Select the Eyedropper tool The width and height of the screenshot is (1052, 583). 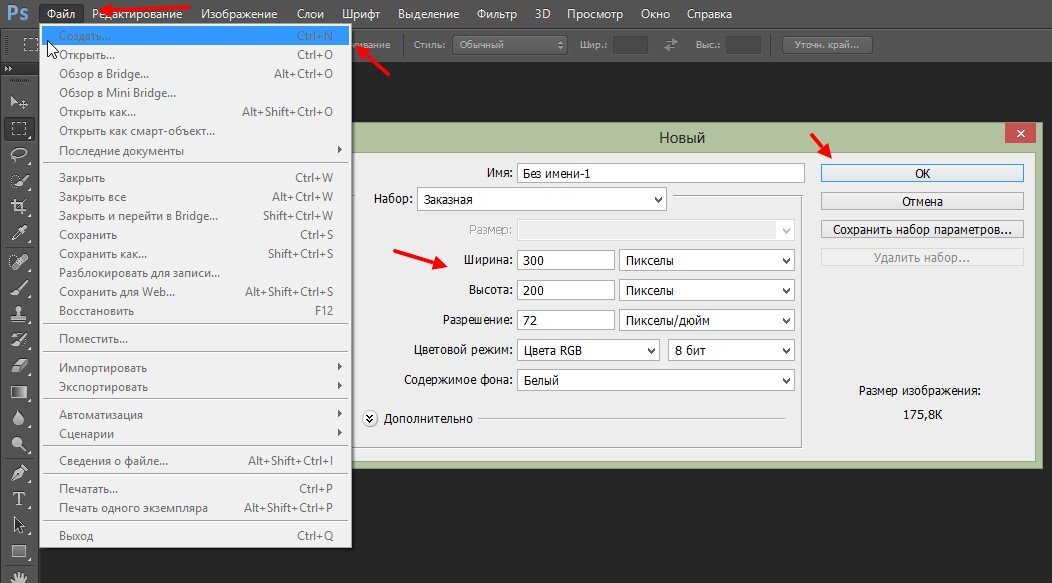pos(19,233)
